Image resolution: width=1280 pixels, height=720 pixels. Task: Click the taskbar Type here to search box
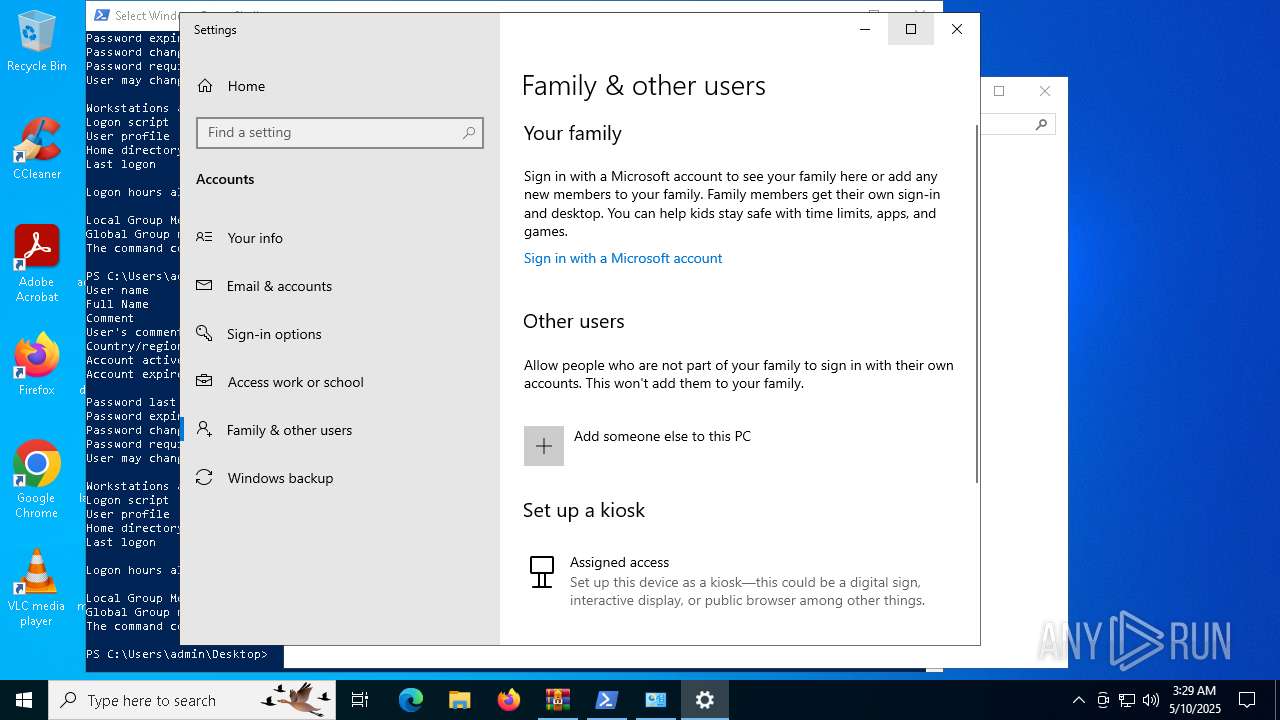point(191,700)
